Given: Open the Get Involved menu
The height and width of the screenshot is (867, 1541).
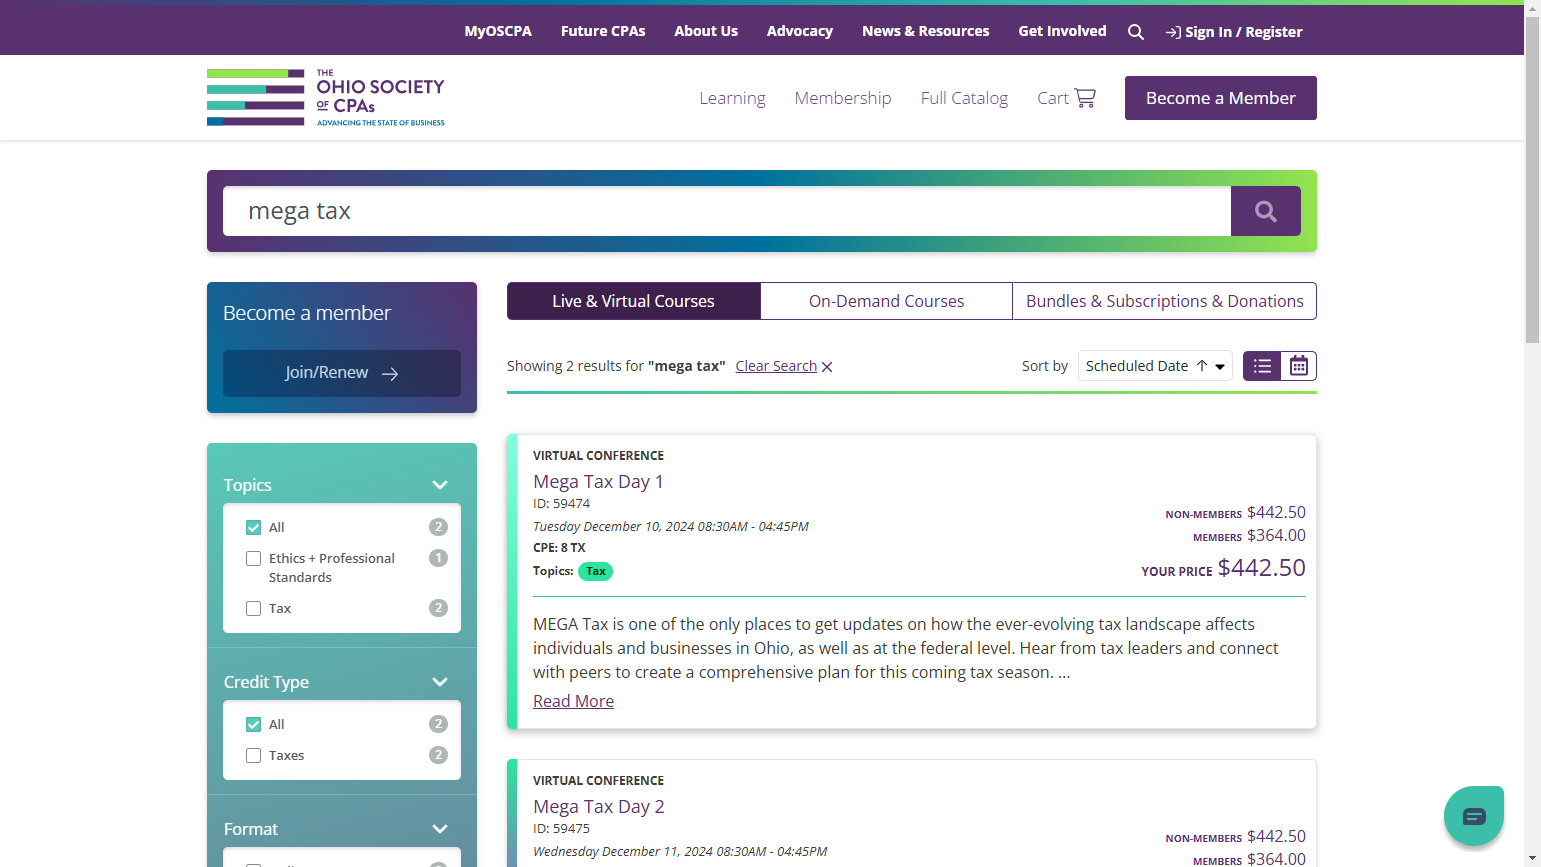Looking at the screenshot, I should 1062,31.
